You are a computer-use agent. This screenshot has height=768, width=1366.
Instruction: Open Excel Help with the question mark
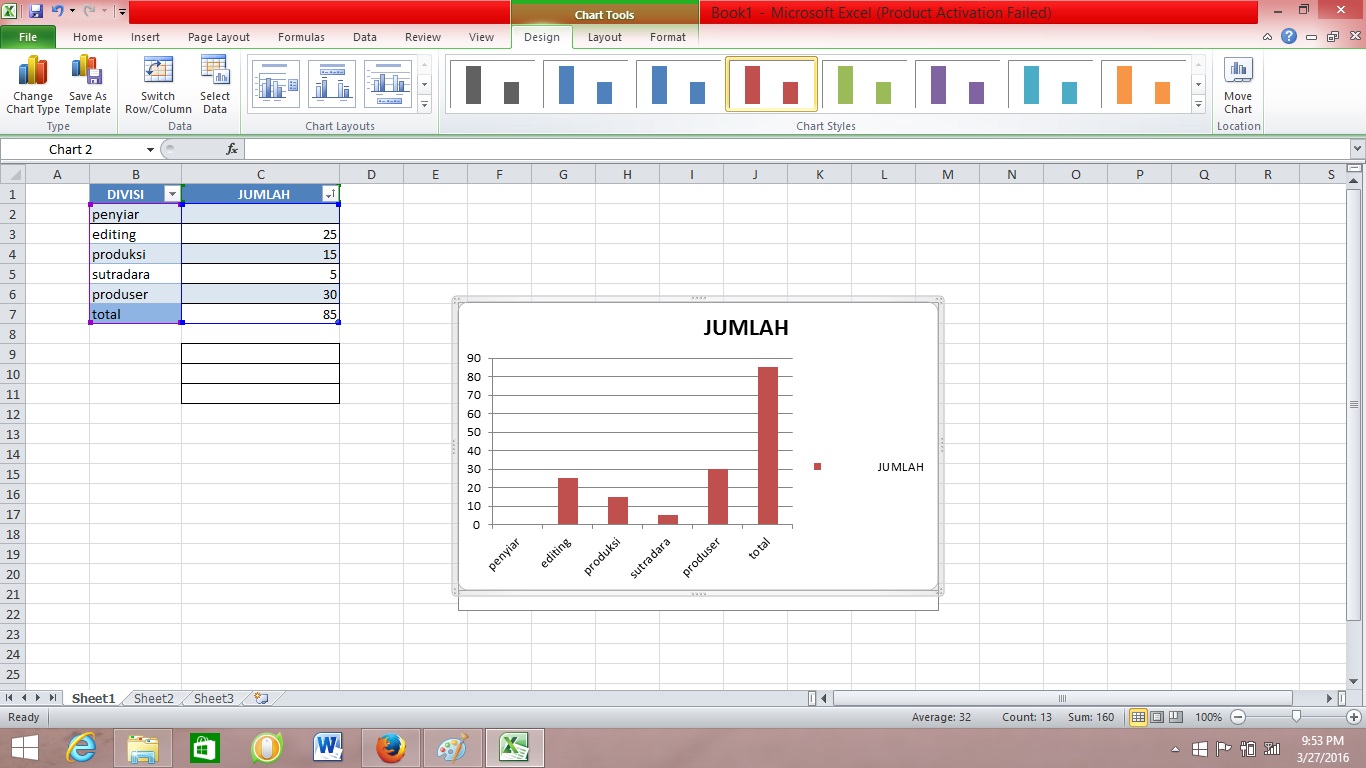pyautogui.click(x=1288, y=36)
